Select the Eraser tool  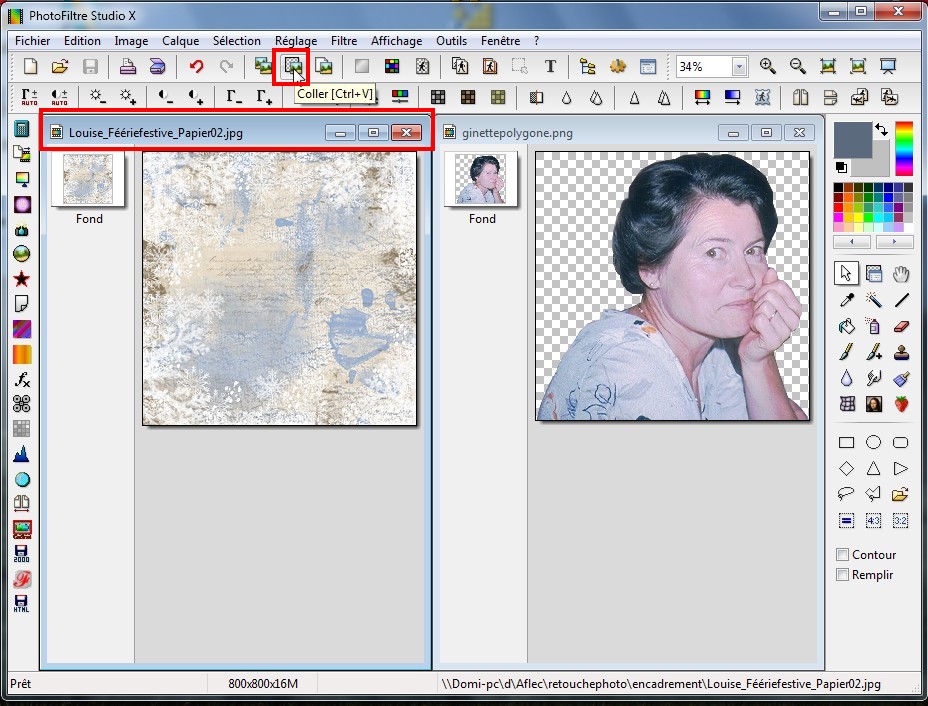click(x=901, y=326)
